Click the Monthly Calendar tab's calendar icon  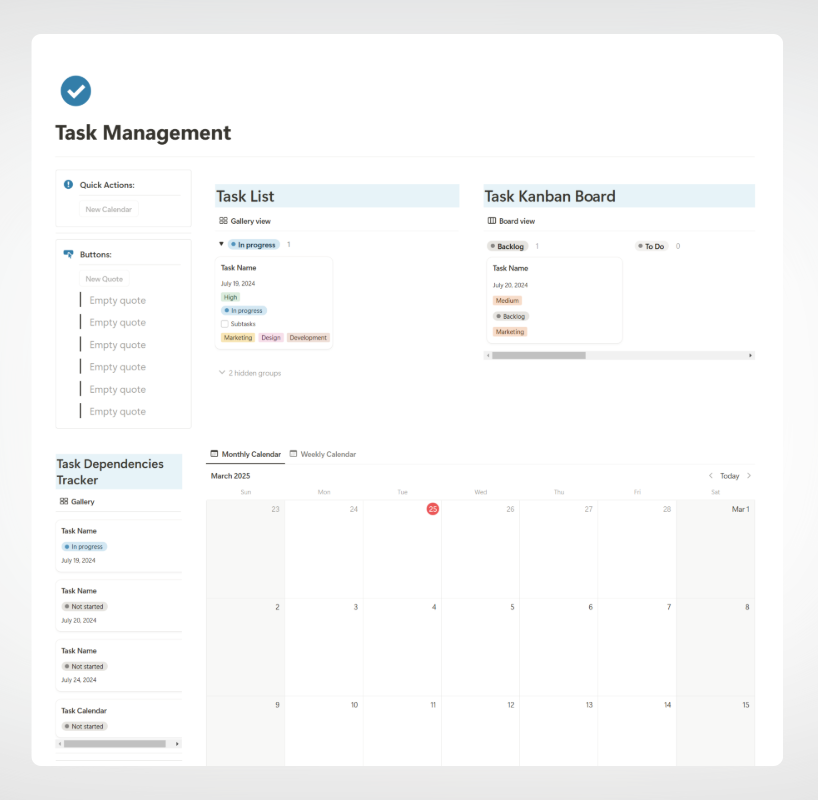coord(214,454)
